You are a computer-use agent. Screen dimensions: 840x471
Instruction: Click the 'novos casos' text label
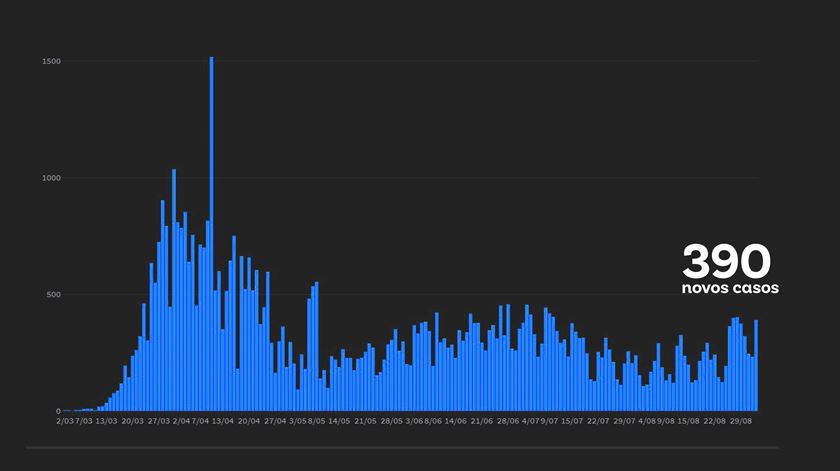(x=730, y=289)
